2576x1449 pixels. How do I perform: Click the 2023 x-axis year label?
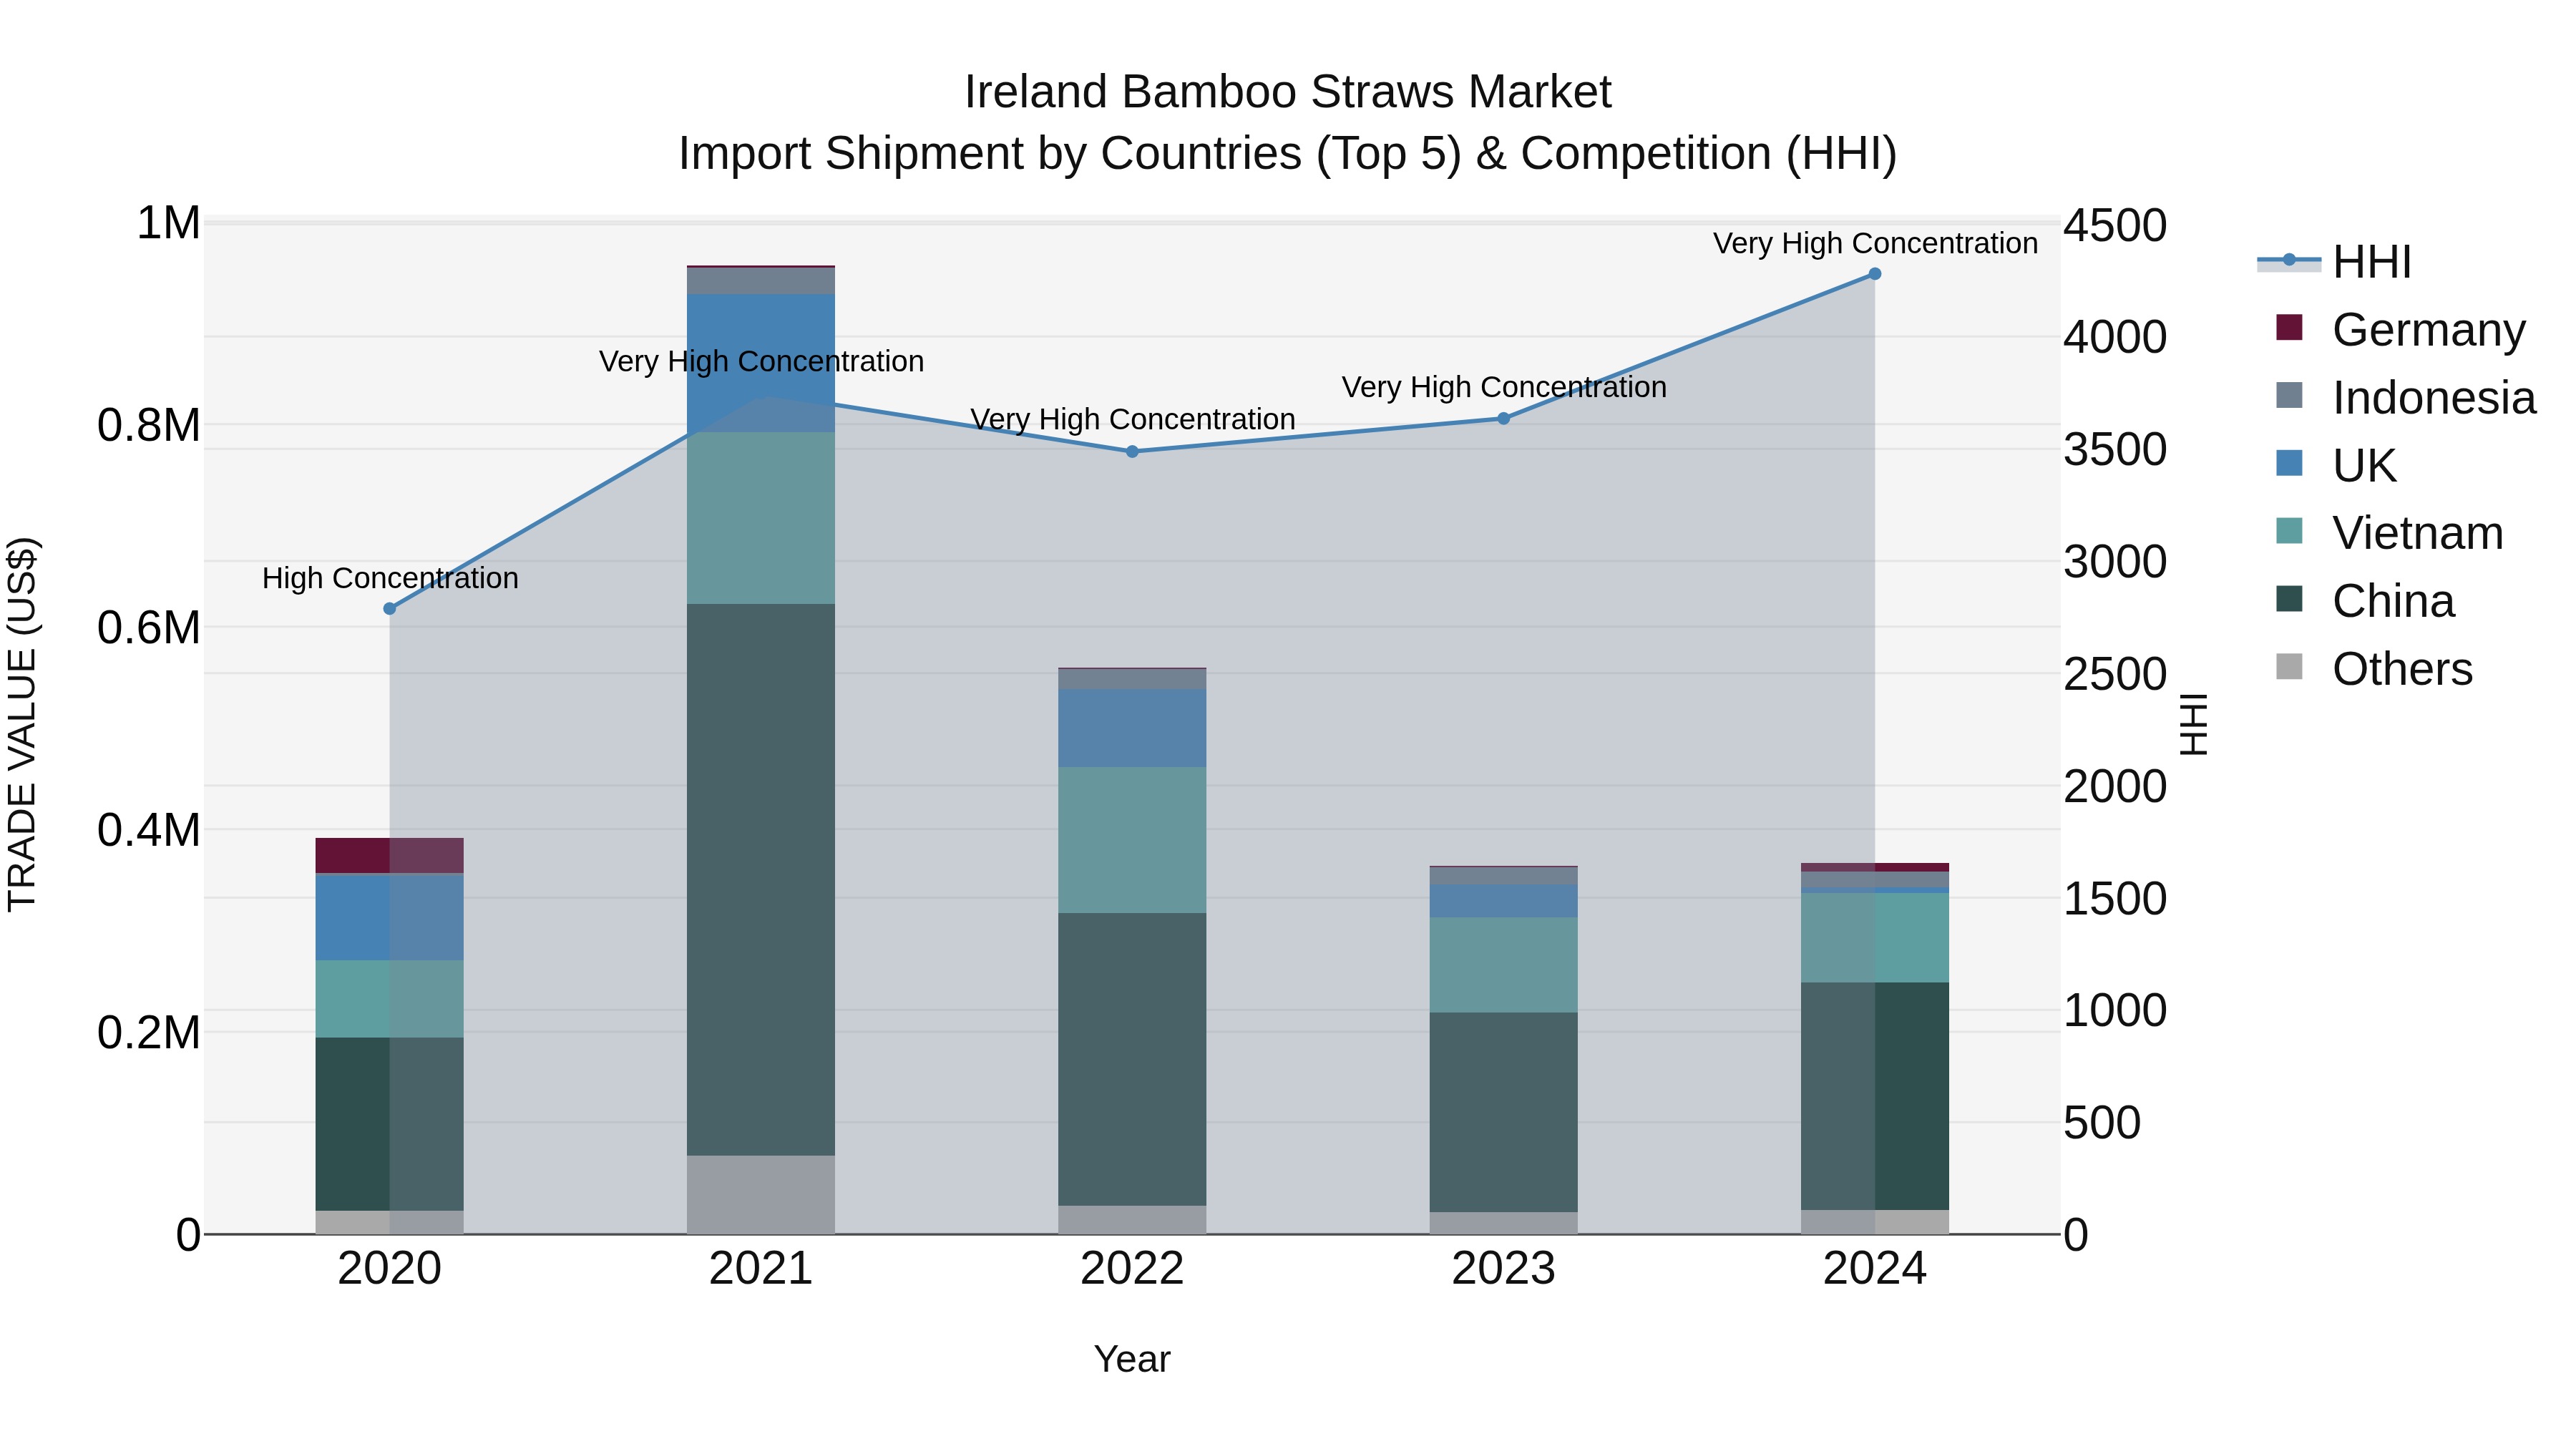point(1503,1268)
